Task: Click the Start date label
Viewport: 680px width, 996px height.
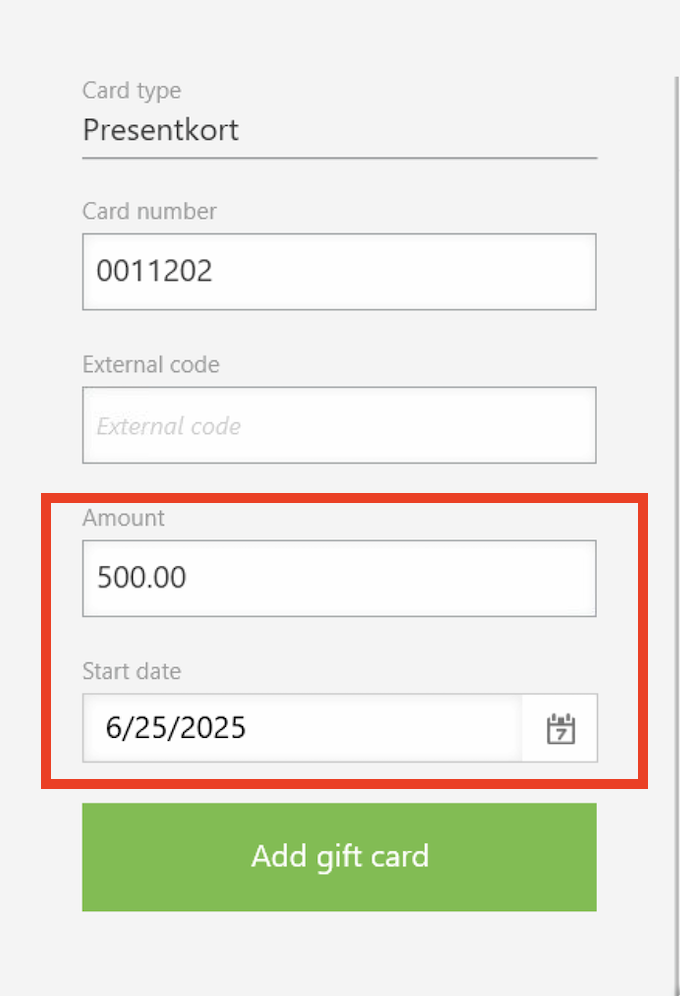Action: pos(131,671)
